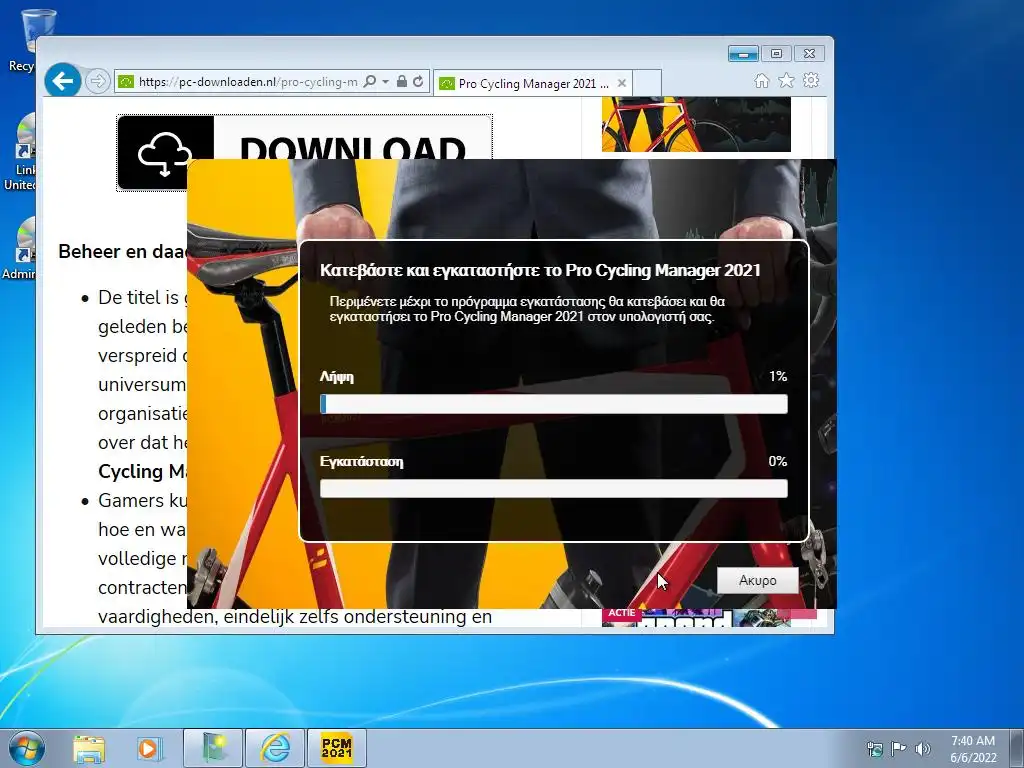The height and width of the screenshot is (768, 1024).
Task: Close the Pro Cycling Manager 2021 tab
Action: tap(622, 83)
